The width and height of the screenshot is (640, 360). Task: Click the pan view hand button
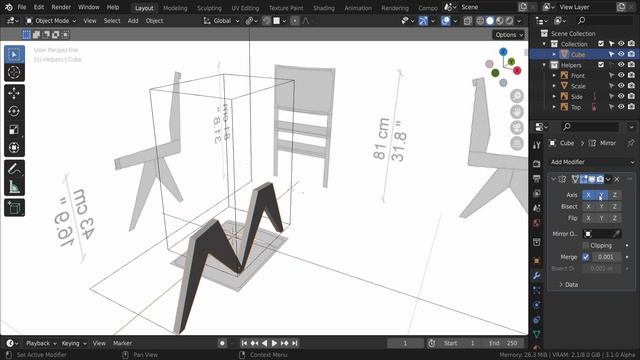coord(517,112)
